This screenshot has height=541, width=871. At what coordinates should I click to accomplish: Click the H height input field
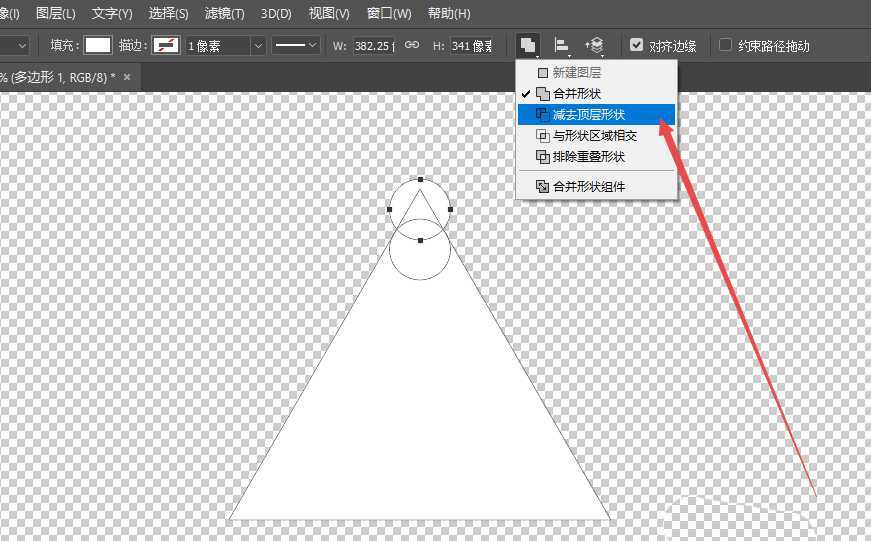pyautogui.click(x=471, y=46)
